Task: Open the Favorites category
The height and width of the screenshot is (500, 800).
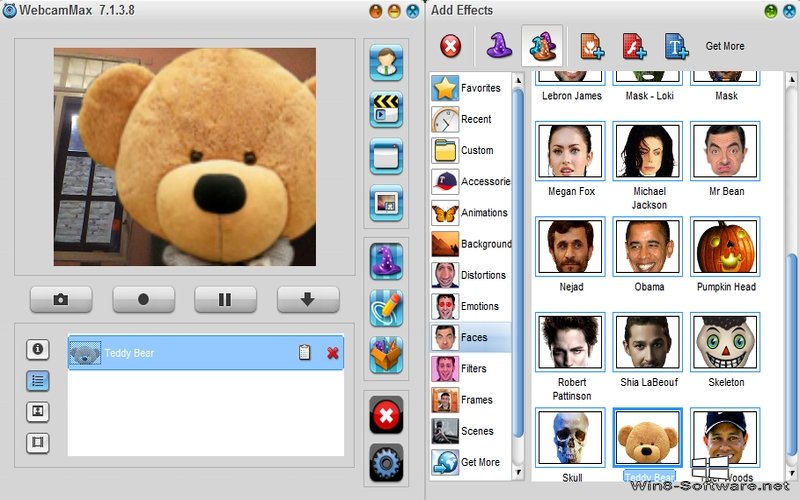Action: click(x=470, y=88)
